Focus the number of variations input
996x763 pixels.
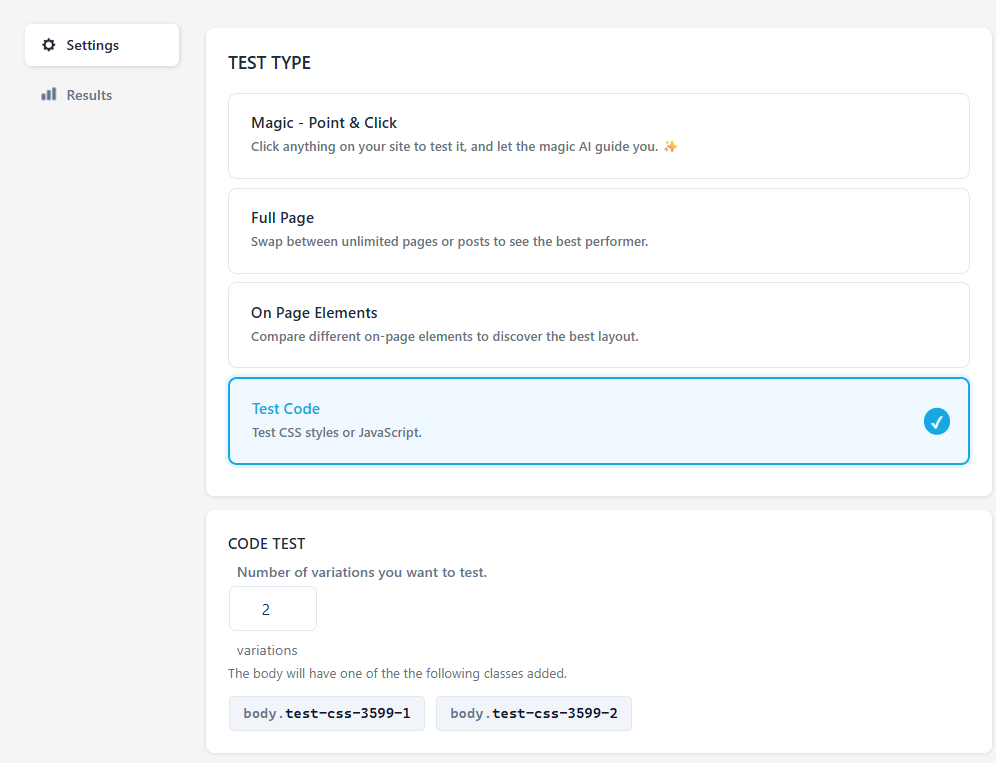point(273,609)
